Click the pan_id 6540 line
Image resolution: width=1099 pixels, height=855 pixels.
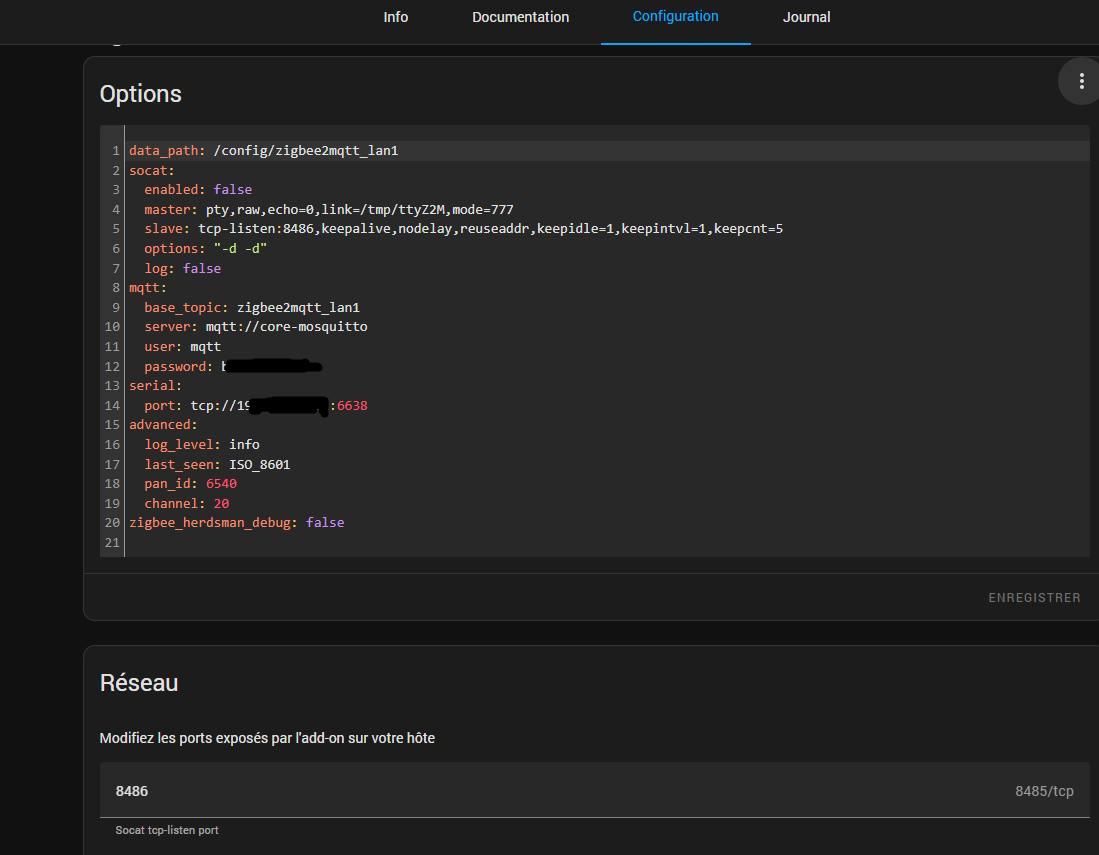click(x=191, y=484)
